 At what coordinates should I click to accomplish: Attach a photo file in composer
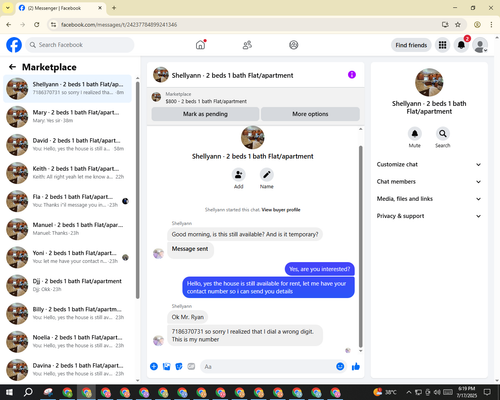[166, 367]
